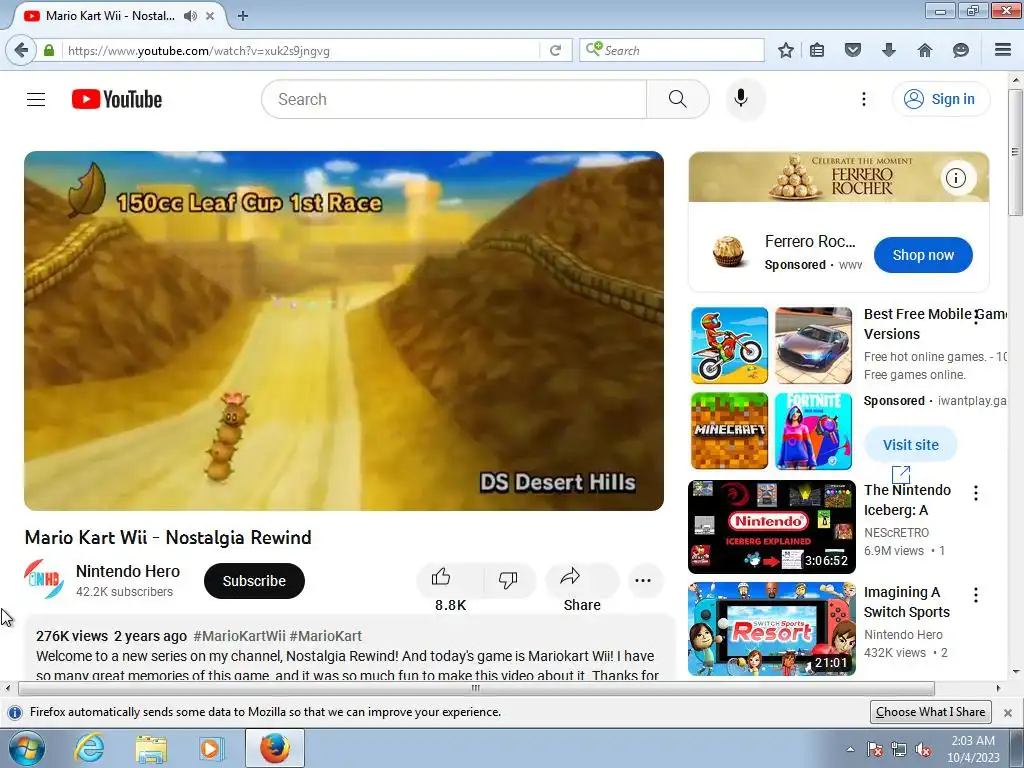Click the vertical page scrollbar thumb
The width and height of the screenshot is (1024, 768).
click(1015, 152)
